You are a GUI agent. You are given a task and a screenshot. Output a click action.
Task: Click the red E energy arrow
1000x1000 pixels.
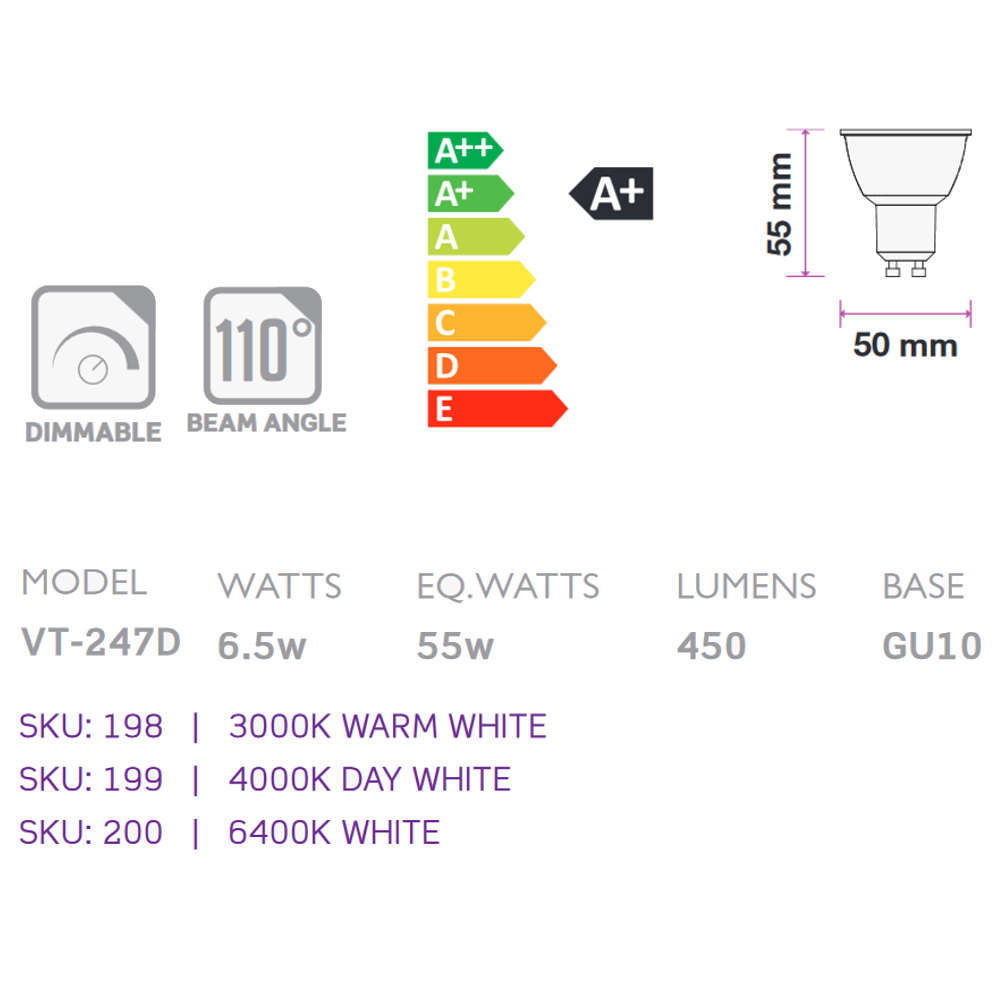[497, 409]
